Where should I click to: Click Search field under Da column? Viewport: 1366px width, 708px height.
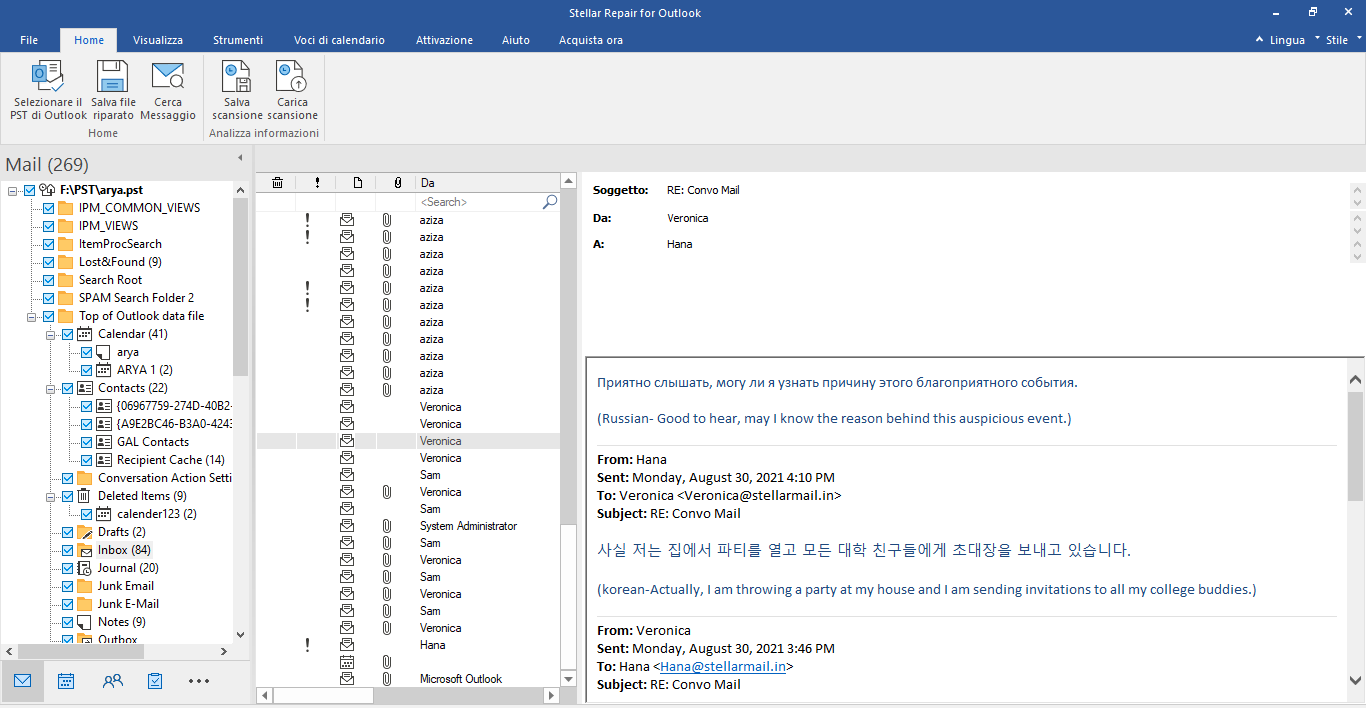[x=478, y=202]
